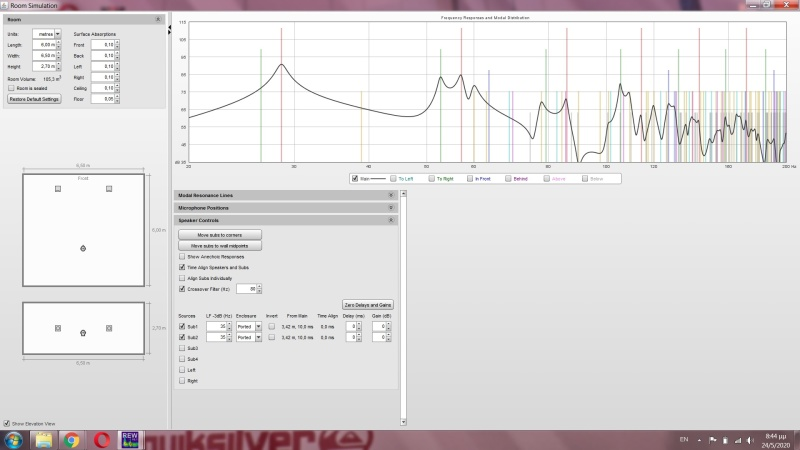Enable Sub3 source checkbox

click(x=181, y=348)
